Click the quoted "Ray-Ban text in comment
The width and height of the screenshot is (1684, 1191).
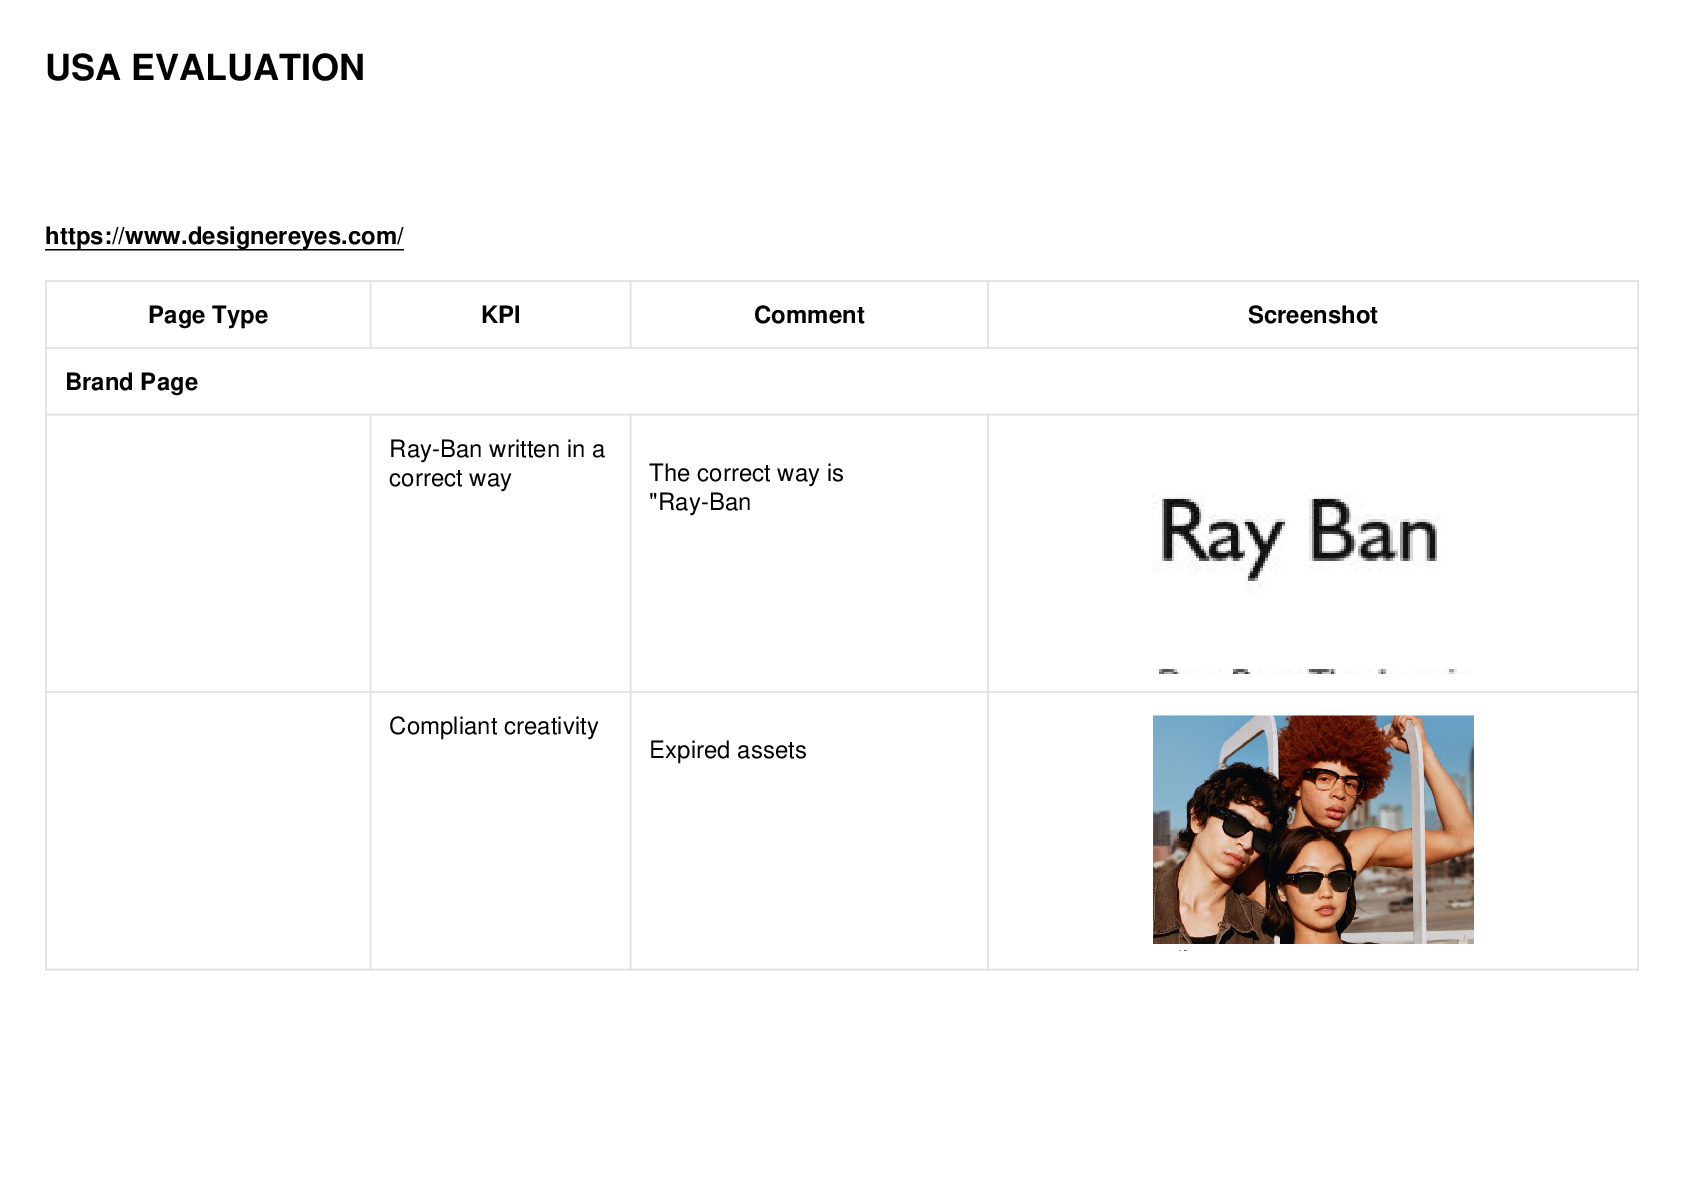[700, 502]
